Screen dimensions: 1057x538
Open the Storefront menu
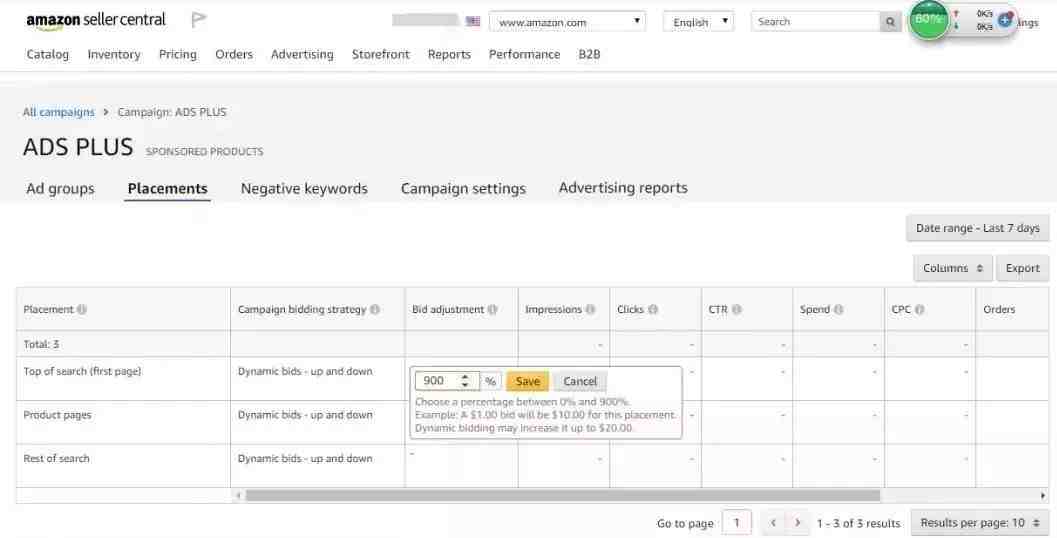point(381,55)
